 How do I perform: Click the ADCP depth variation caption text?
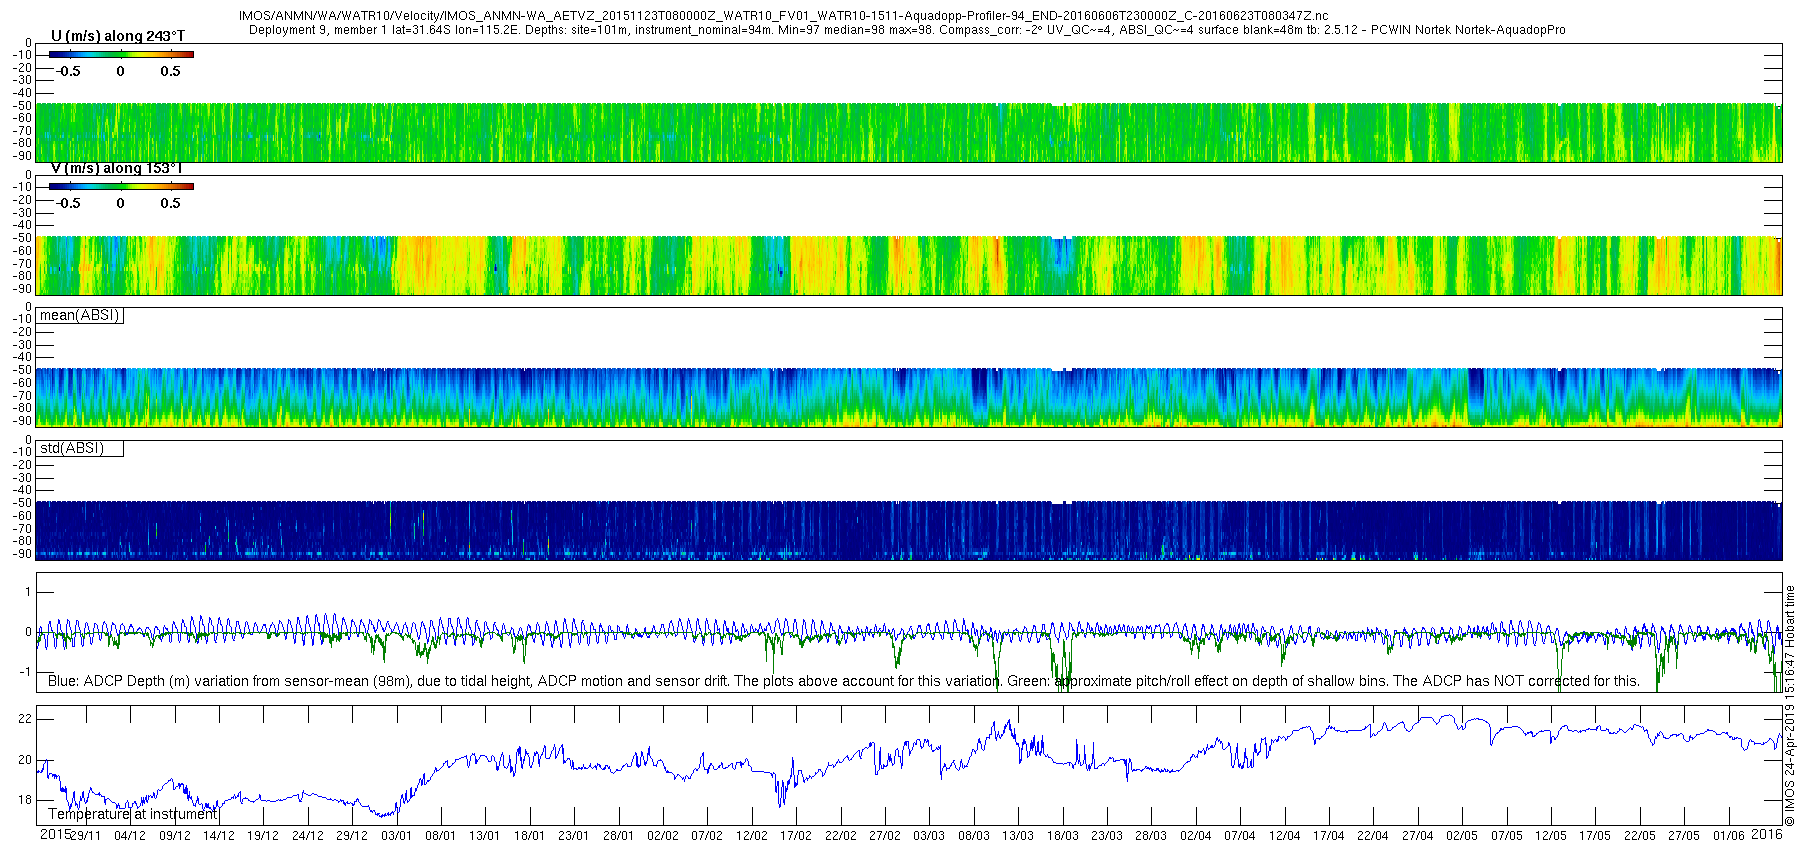(x=843, y=681)
